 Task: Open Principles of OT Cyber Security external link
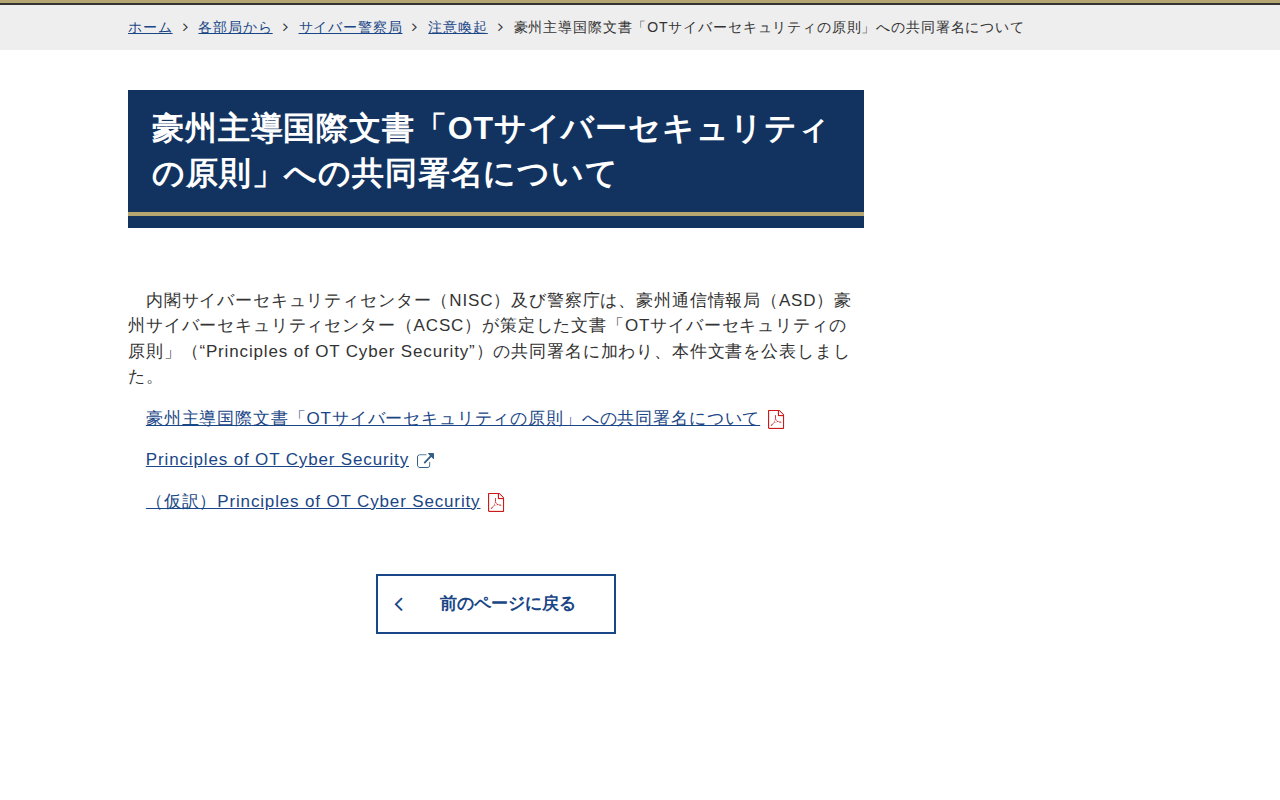pos(277,460)
